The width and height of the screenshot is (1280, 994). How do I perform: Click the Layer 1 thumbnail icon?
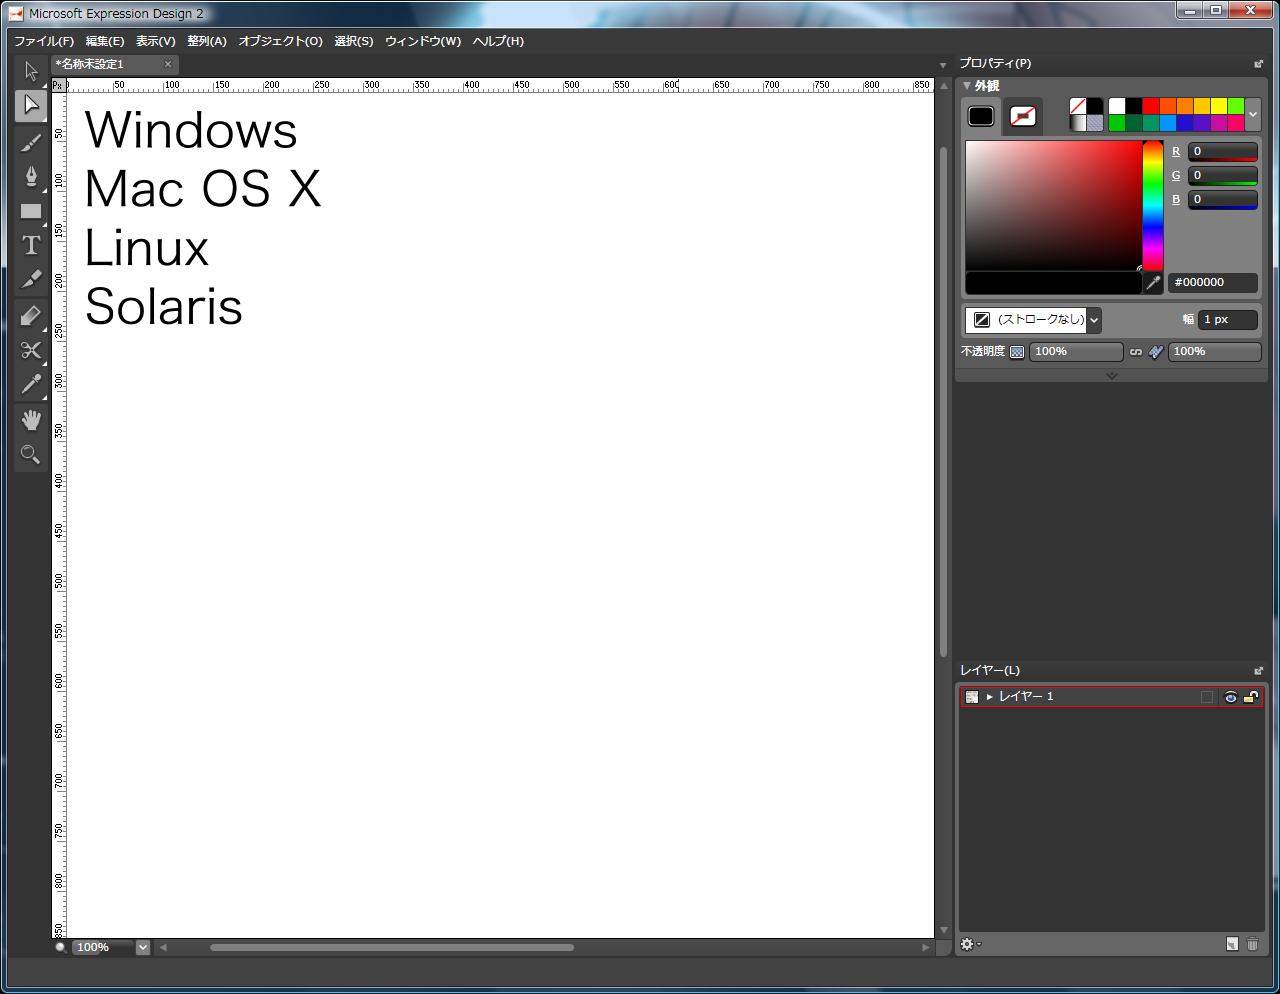click(972, 697)
